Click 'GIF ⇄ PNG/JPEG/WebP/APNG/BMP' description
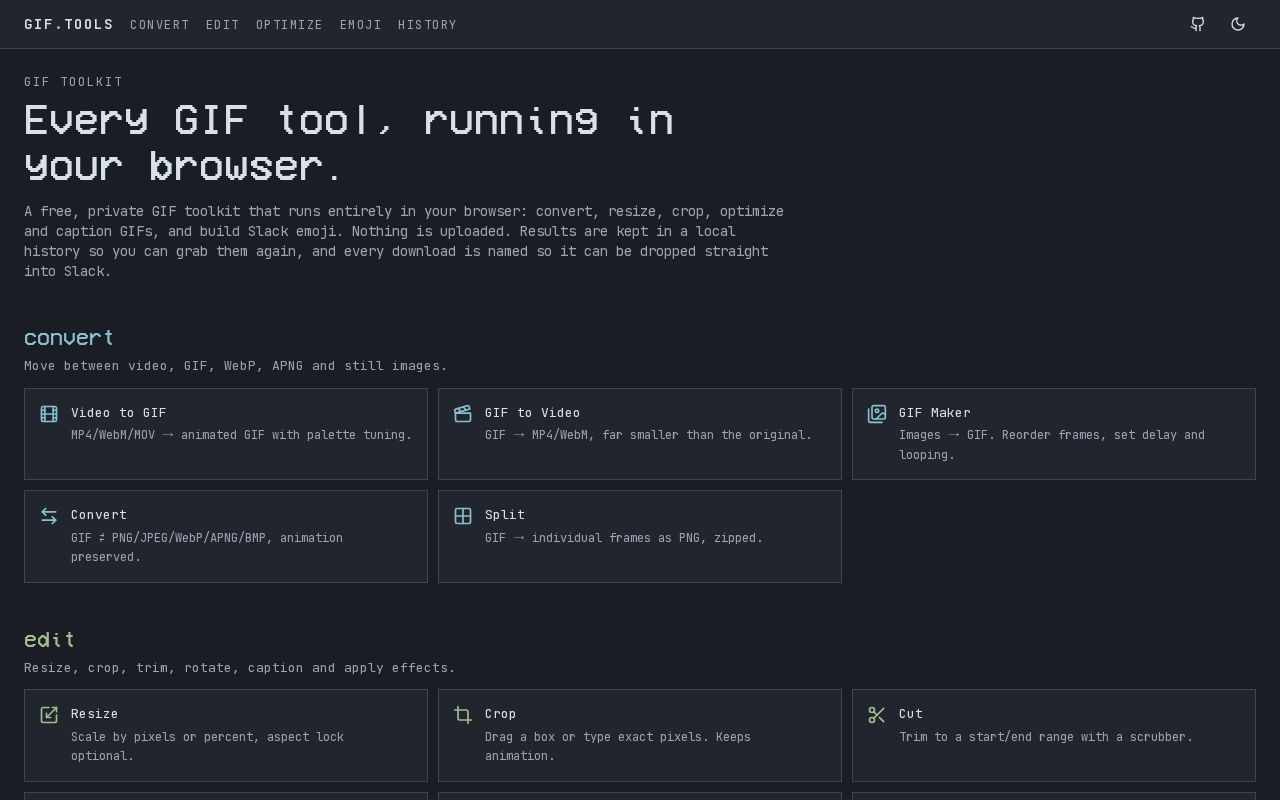 207,547
